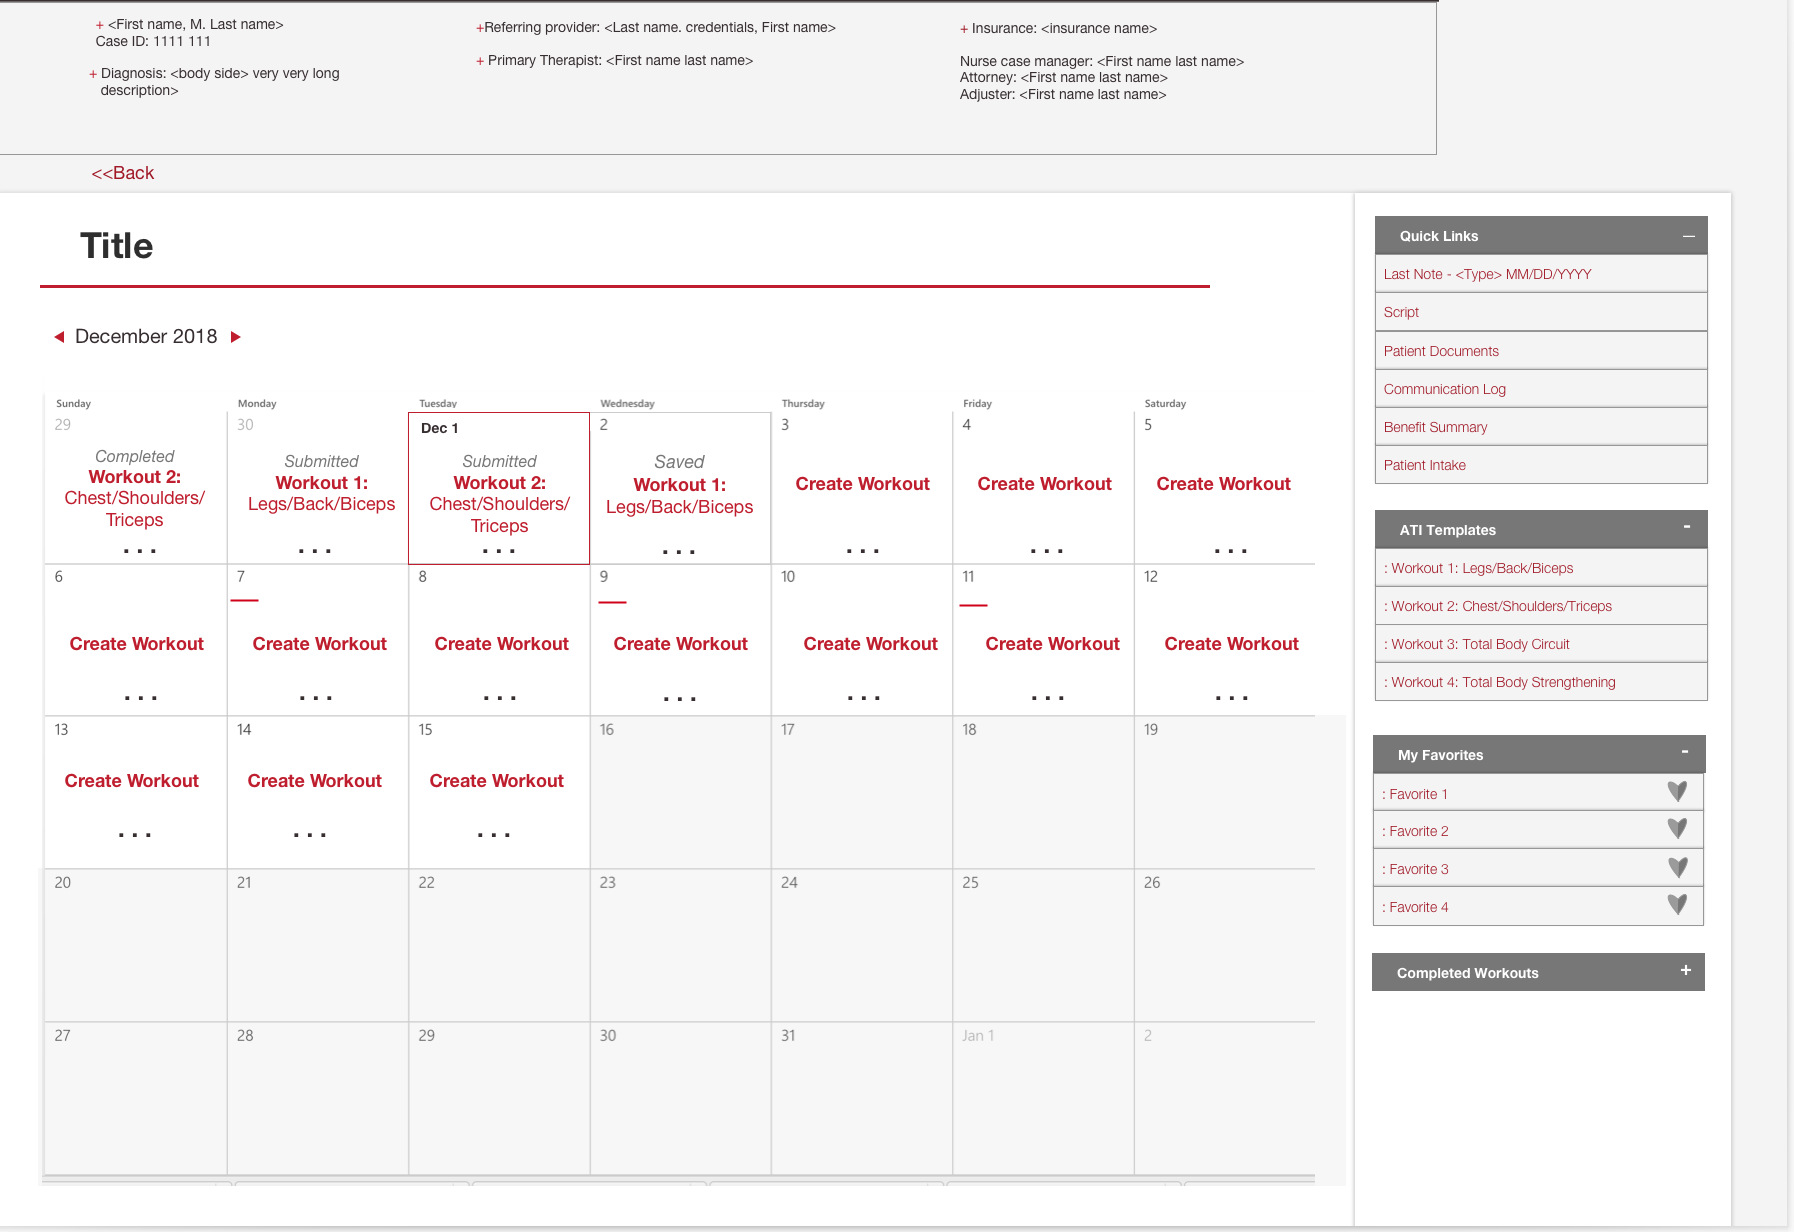Open Last Note quick link

point(1541,274)
